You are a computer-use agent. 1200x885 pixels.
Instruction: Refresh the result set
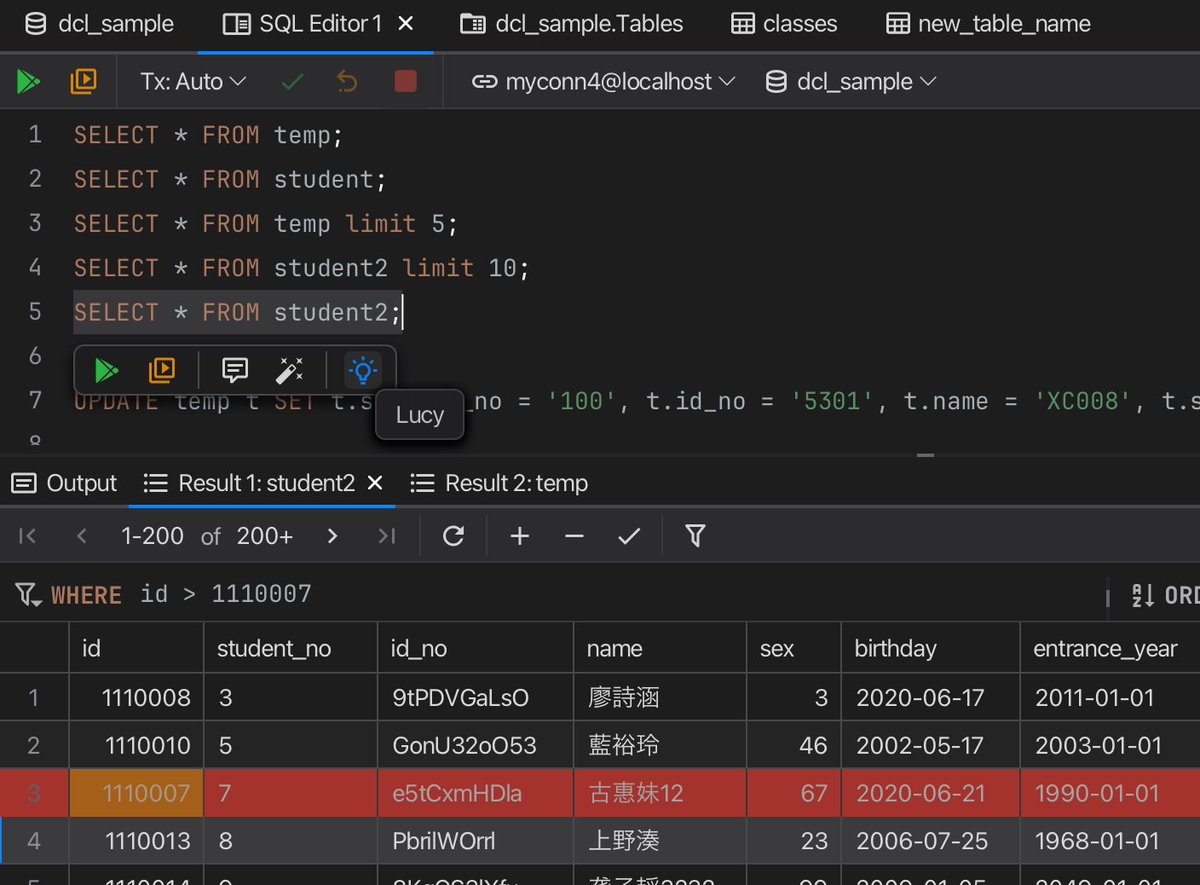tap(453, 537)
